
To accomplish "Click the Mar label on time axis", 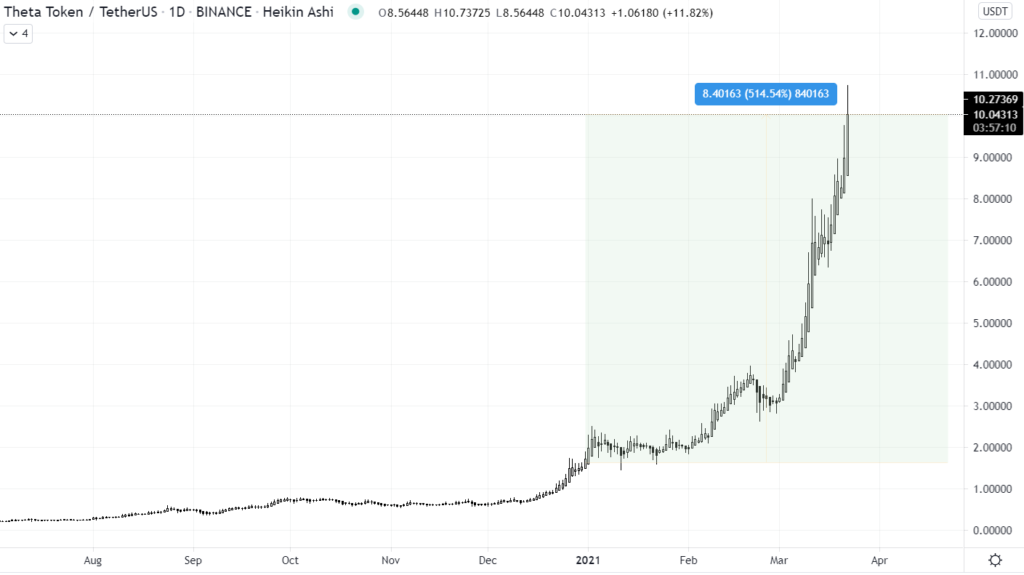I will pyautogui.click(x=778, y=560).
